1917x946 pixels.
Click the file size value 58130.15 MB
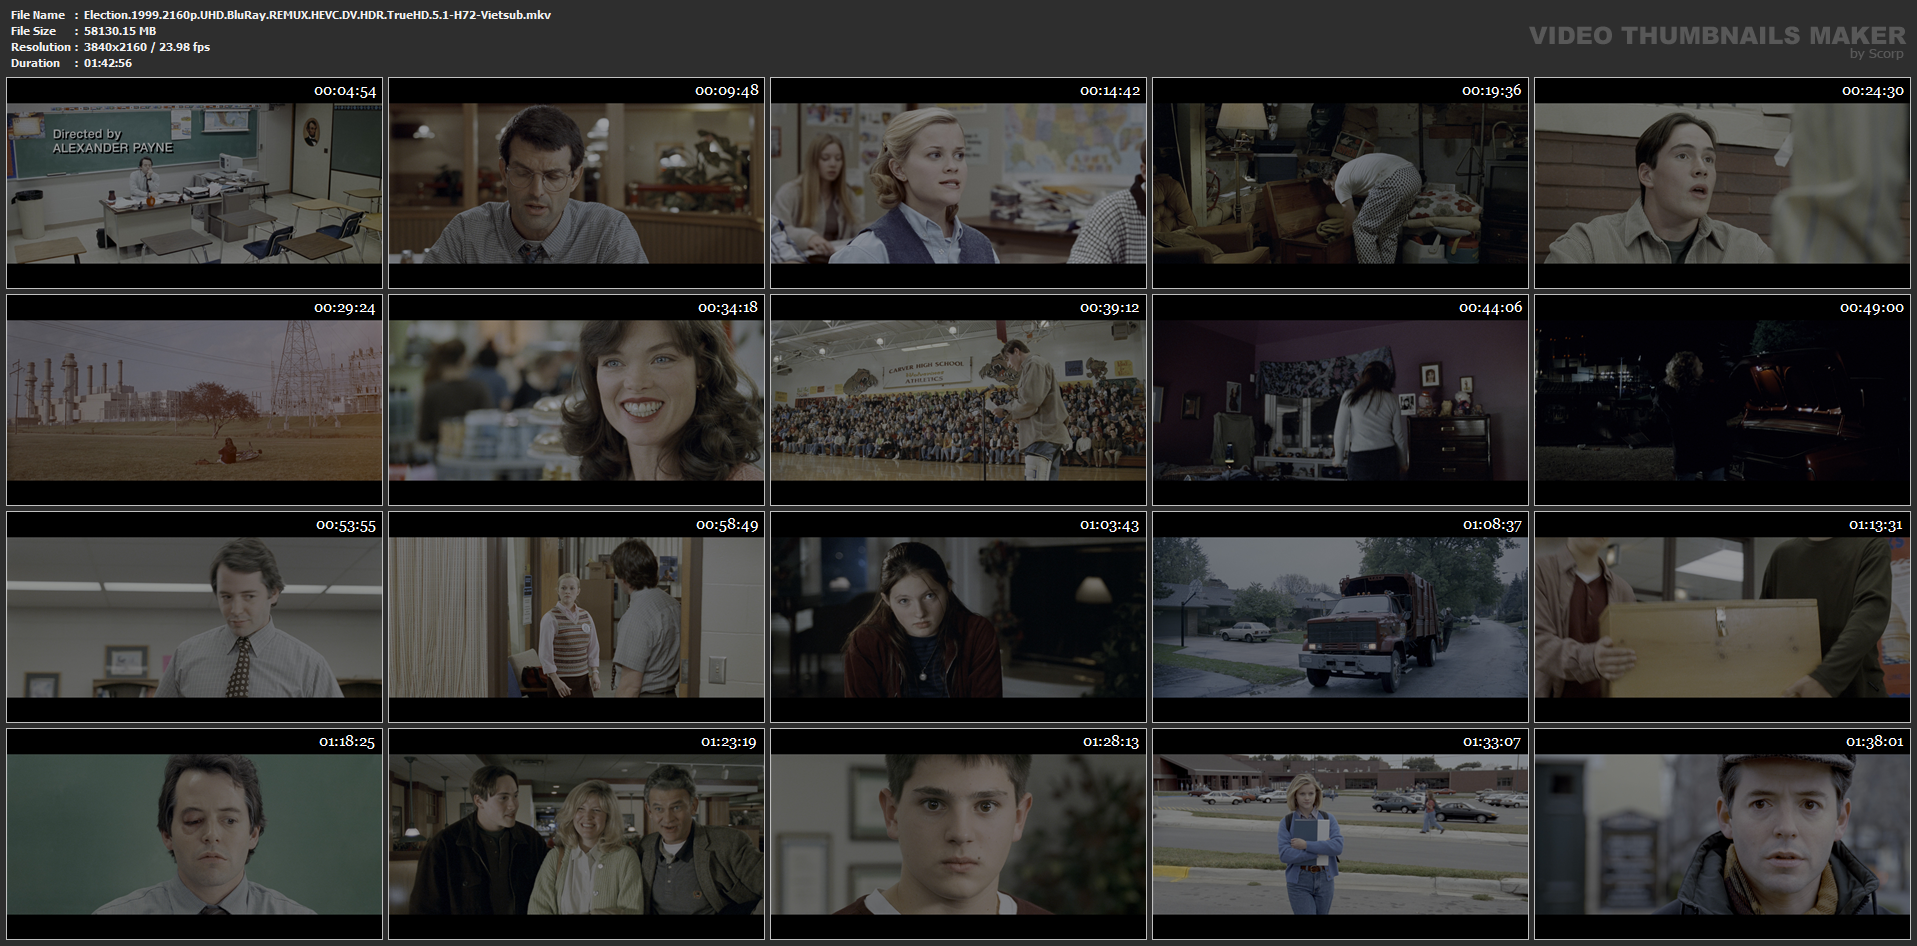tap(120, 31)
